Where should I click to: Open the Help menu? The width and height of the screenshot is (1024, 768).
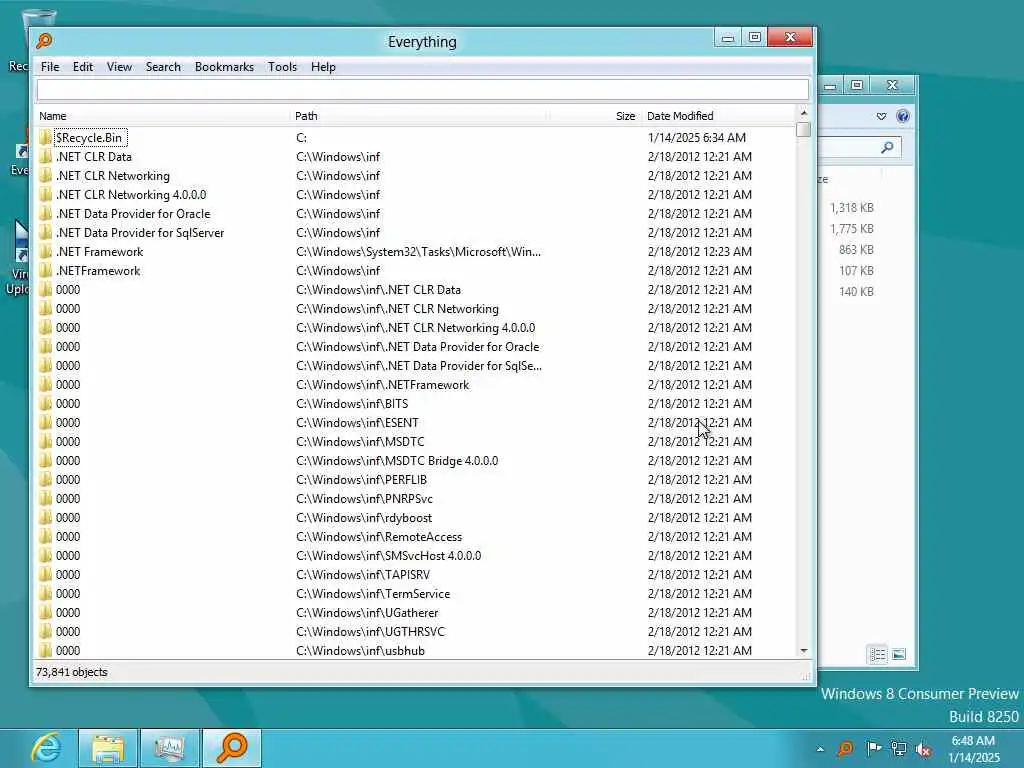click(x=323, y=67)
